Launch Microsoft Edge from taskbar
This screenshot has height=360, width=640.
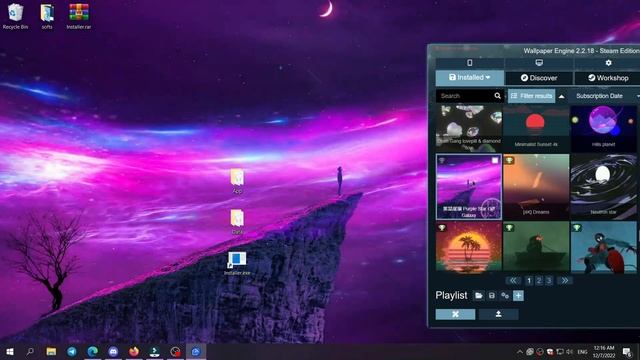click(x=93, y=351)
